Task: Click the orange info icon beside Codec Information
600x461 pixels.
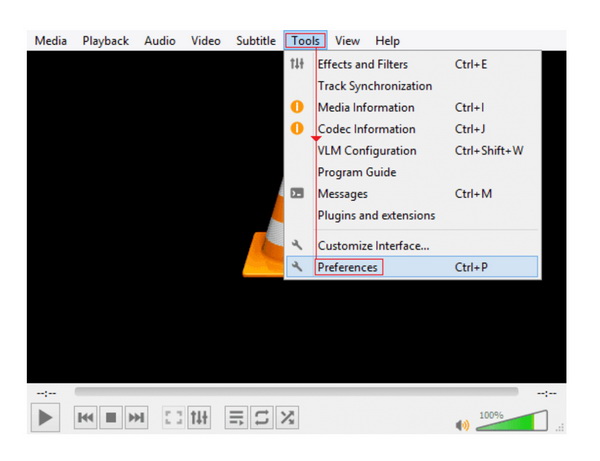Action: tap(297, 128)
